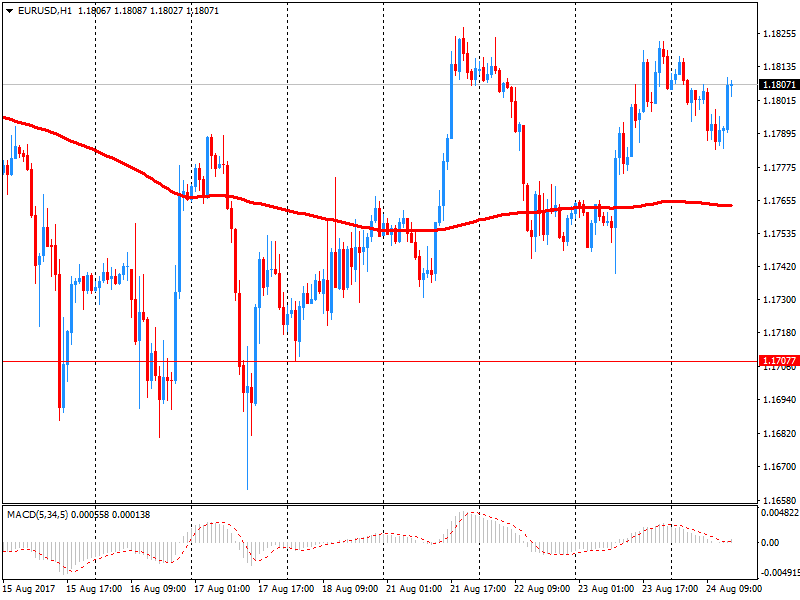800x600 pixels.
Task: Select the 15 Aug 17:00 time label
Action: pyautogui.click(x=94, y=589)
